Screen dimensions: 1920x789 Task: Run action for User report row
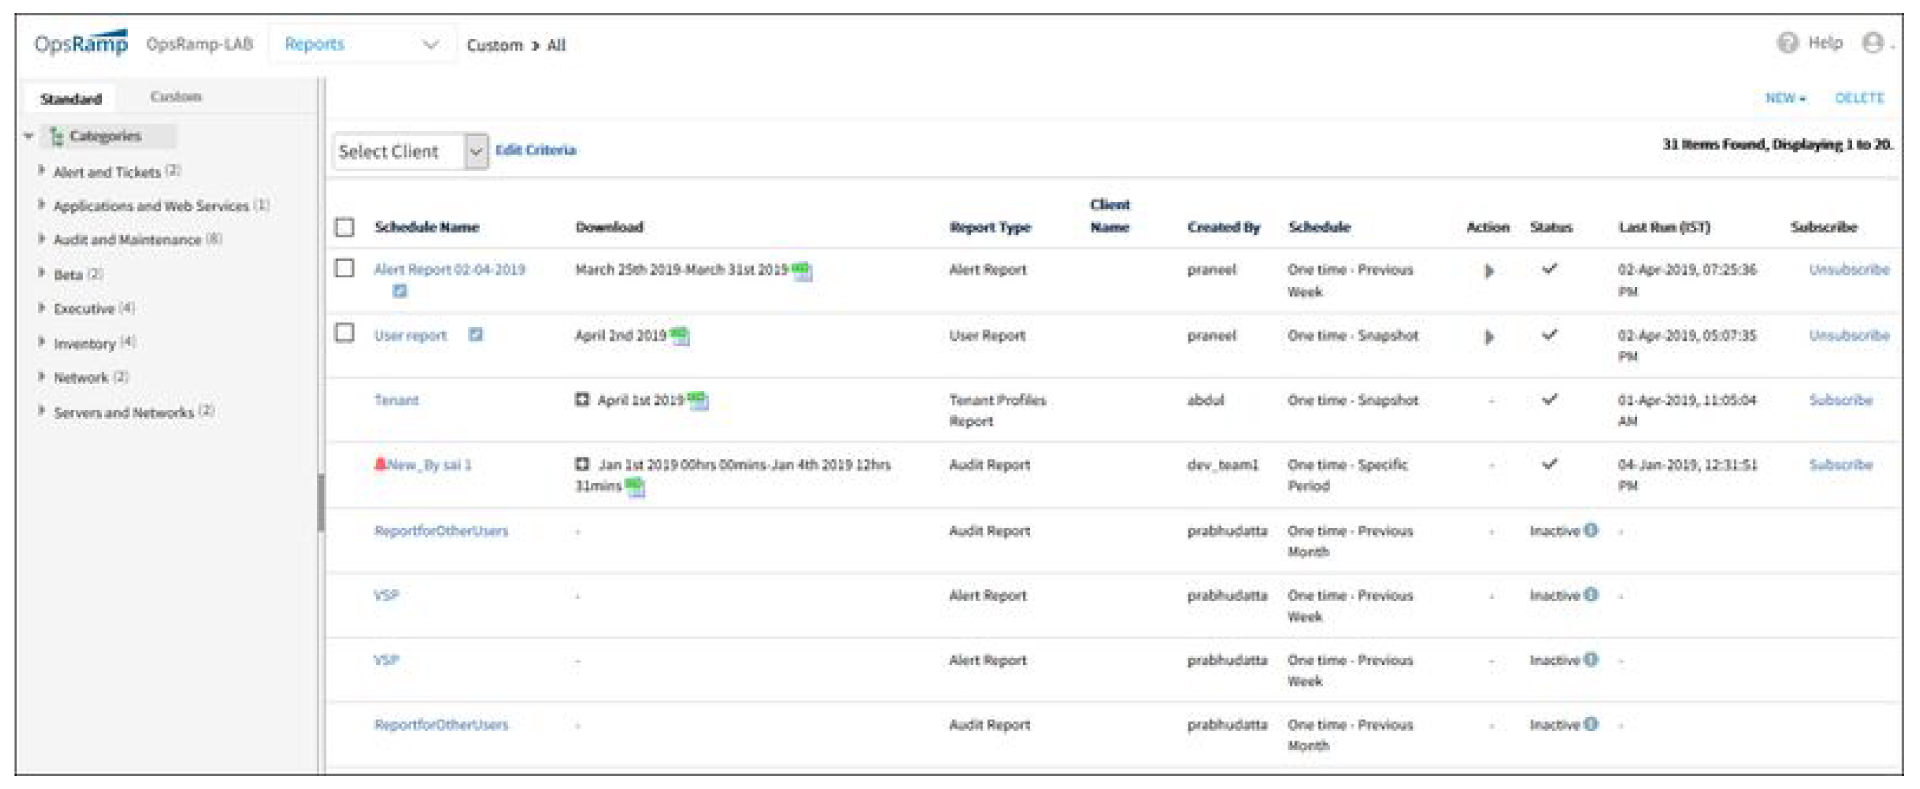(x=1489, y=337)
